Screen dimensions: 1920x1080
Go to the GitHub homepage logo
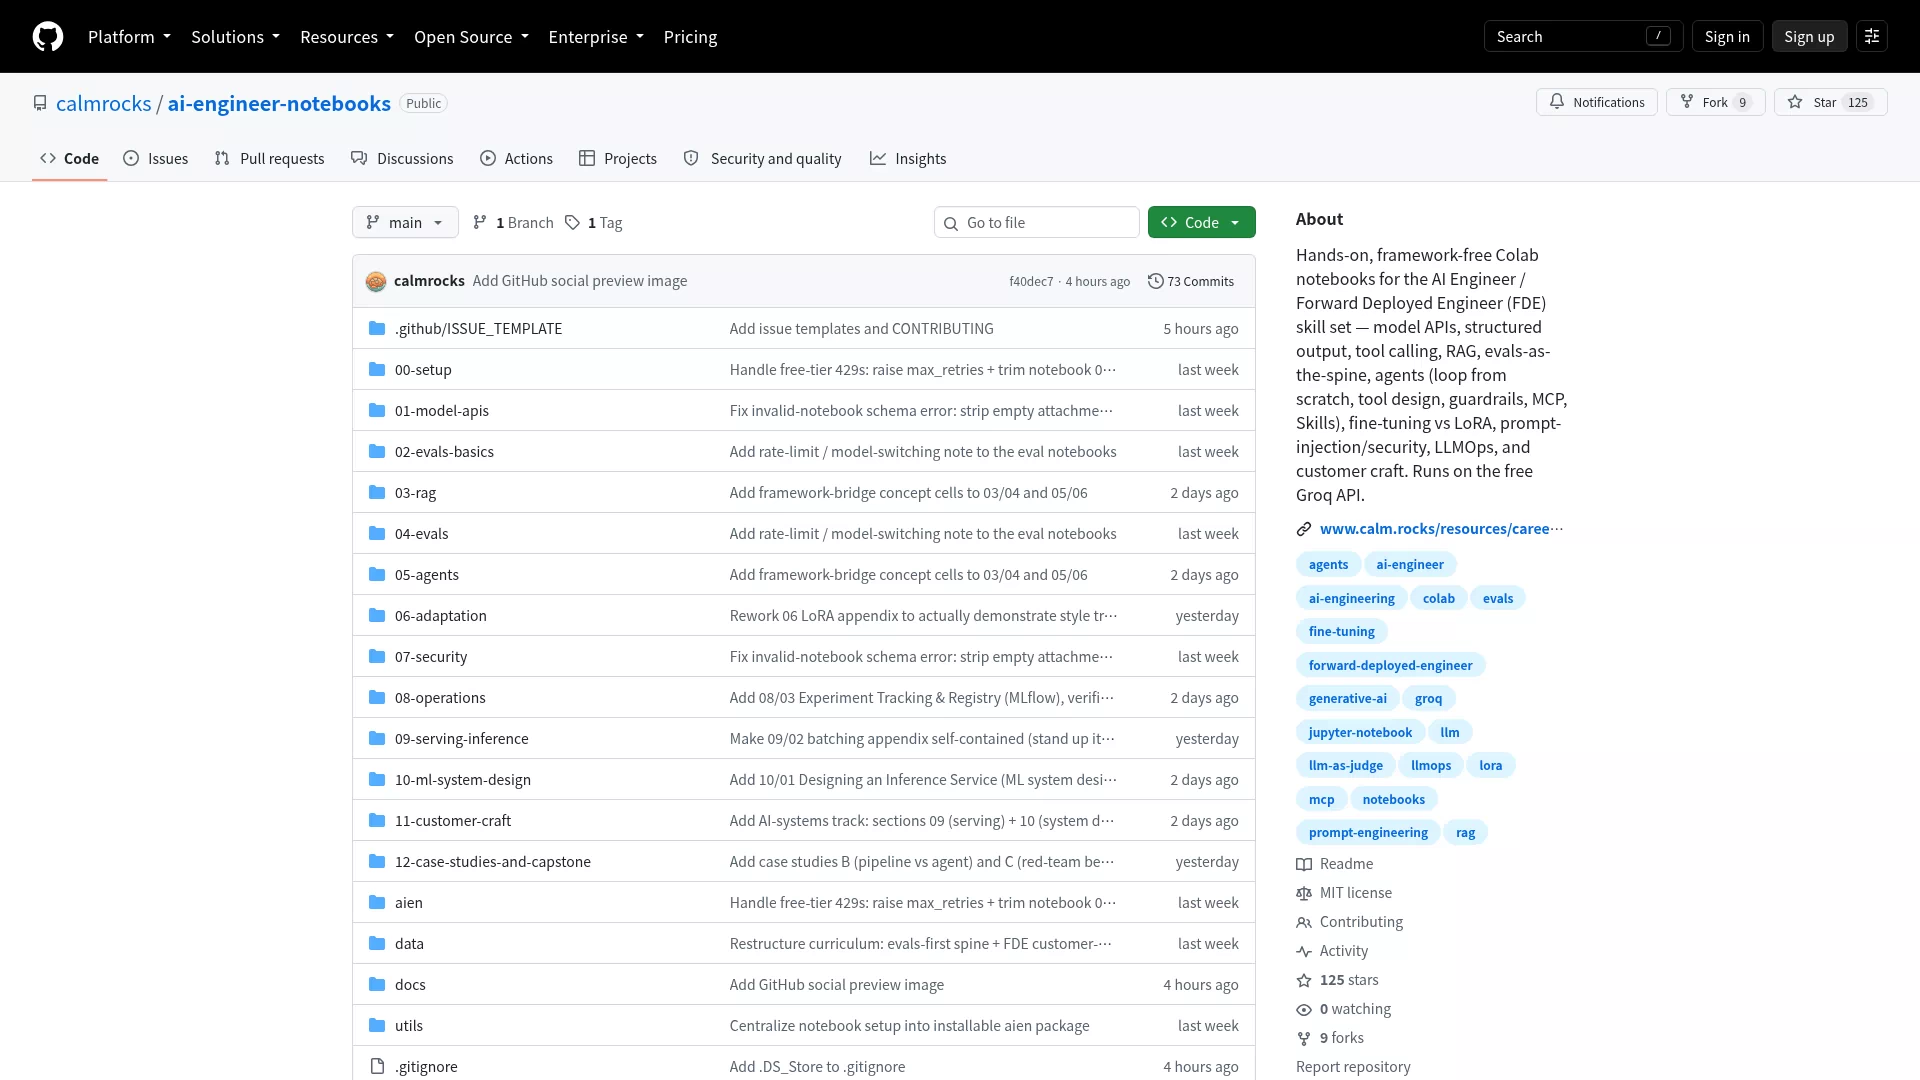[48, 37]
